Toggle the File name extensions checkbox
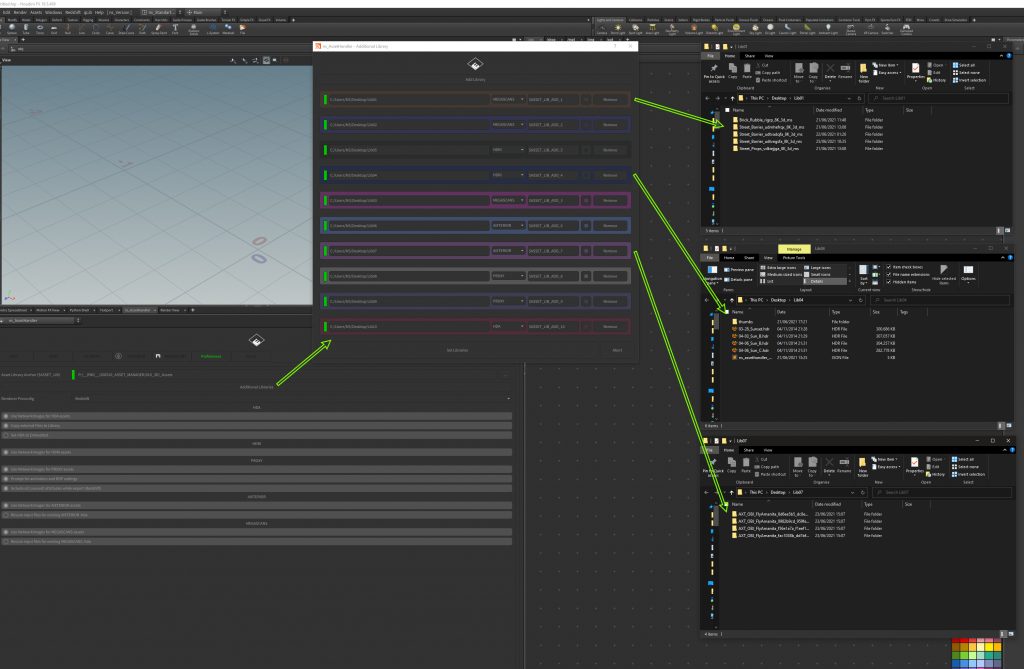This screenshot has width=1024, height=669. click(889, 274)
